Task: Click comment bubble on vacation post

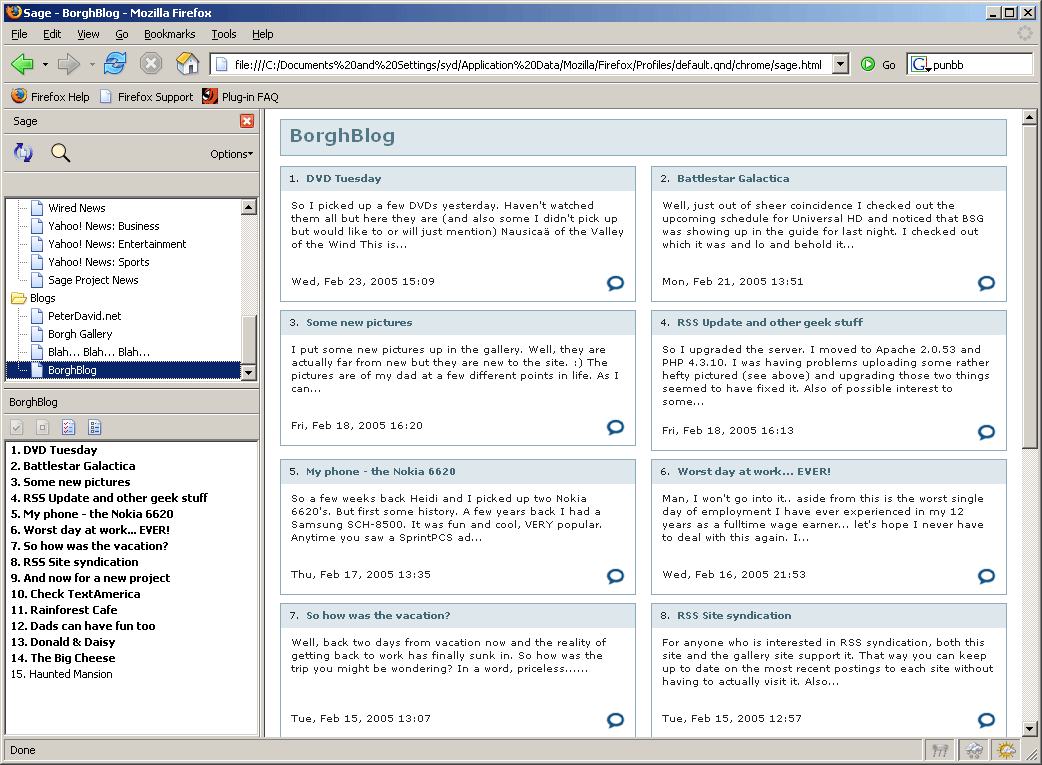Action: click(615, 720)
